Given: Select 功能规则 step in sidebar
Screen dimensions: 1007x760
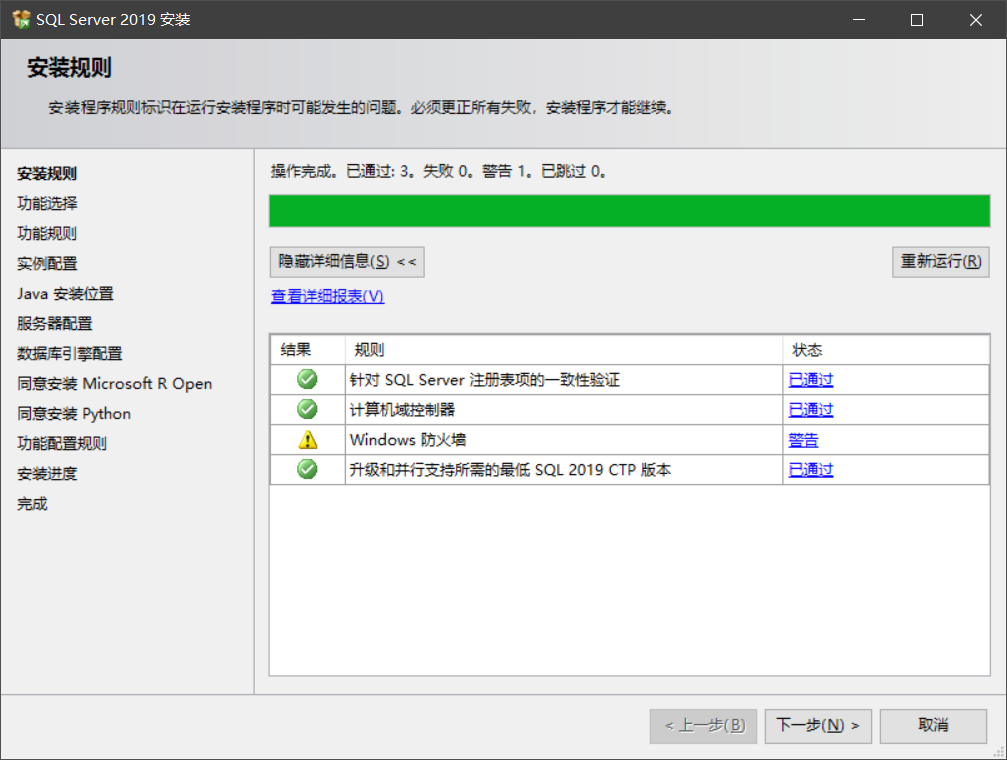Looking at the screenshot, I should click(x=47, y=233).
